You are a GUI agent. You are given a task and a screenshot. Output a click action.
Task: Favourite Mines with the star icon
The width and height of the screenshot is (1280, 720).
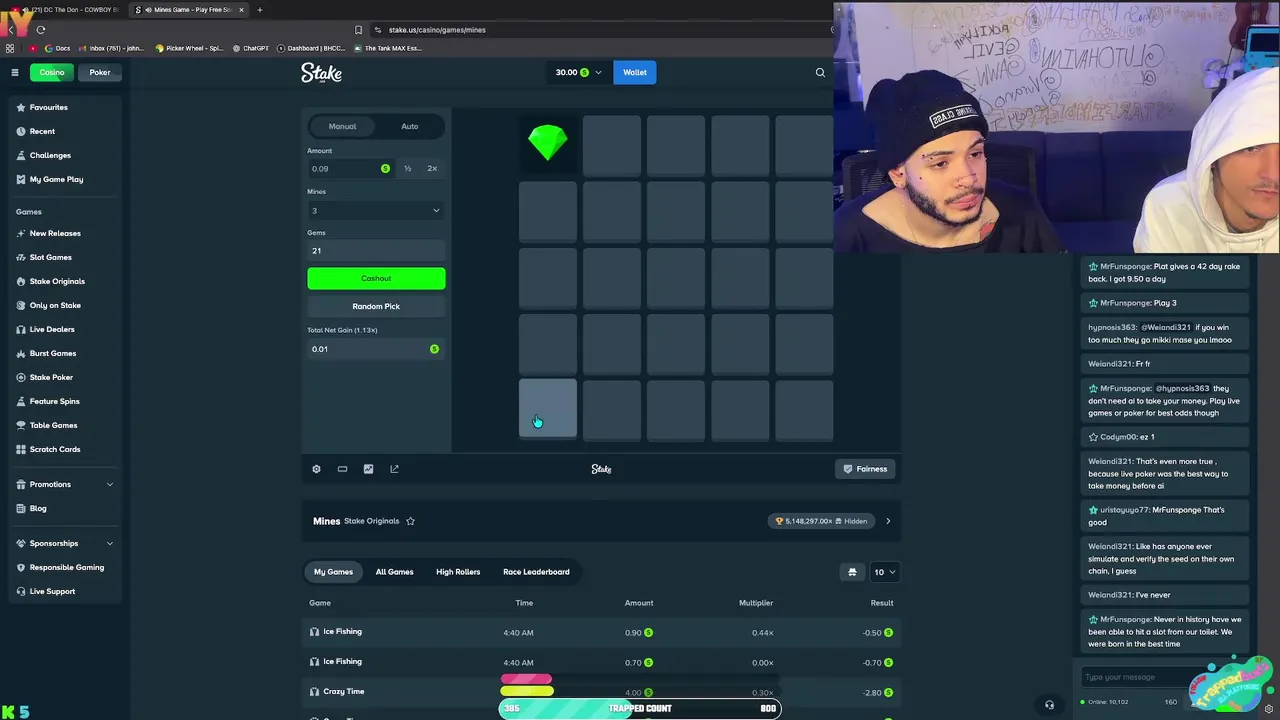pyautogui.click(x=410, y=521)
